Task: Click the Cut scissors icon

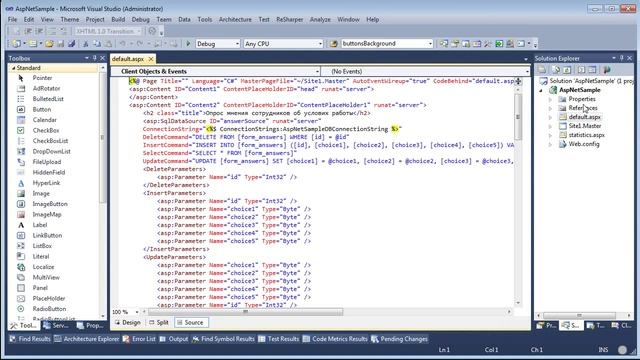Action: 86,43
